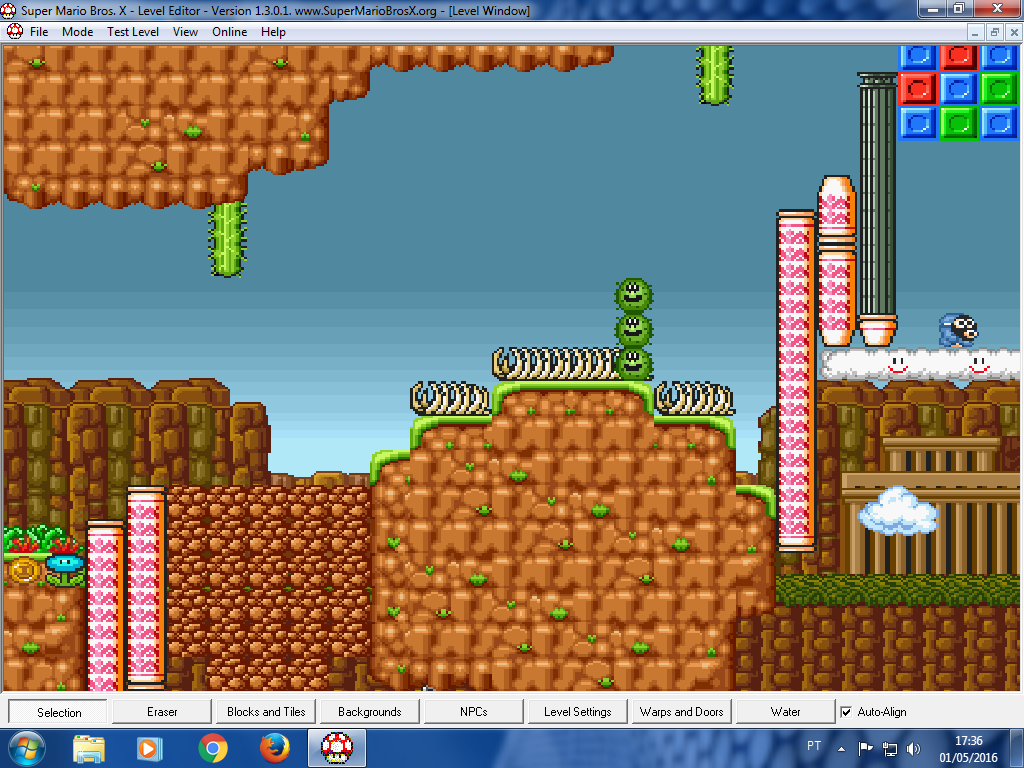The width and height of the screenshot is (1024, 768).
Task: Open Windows Explorer folder icon in taskbar
Action: click(89, 748)
